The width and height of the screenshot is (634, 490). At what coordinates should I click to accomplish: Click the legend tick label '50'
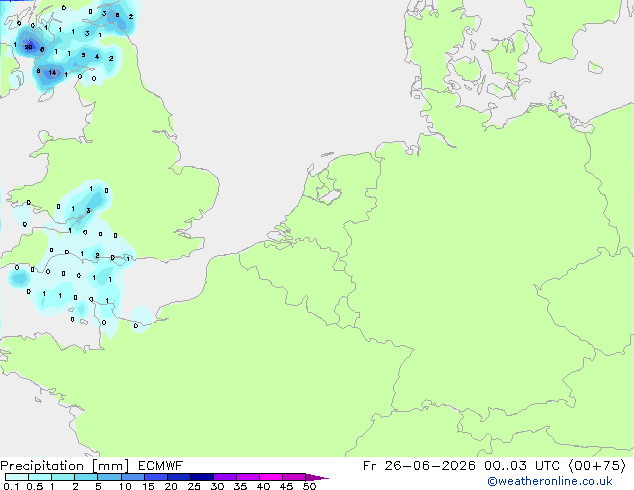[x=309, y=486]
